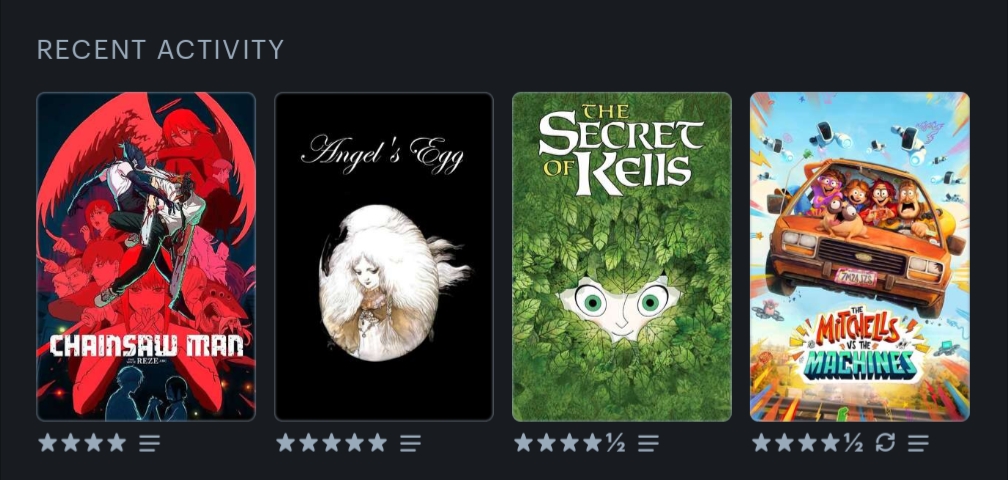The image size is (1008, 480).
Task: View review icon below The Secret of Kells
Action: coord(649,443)
